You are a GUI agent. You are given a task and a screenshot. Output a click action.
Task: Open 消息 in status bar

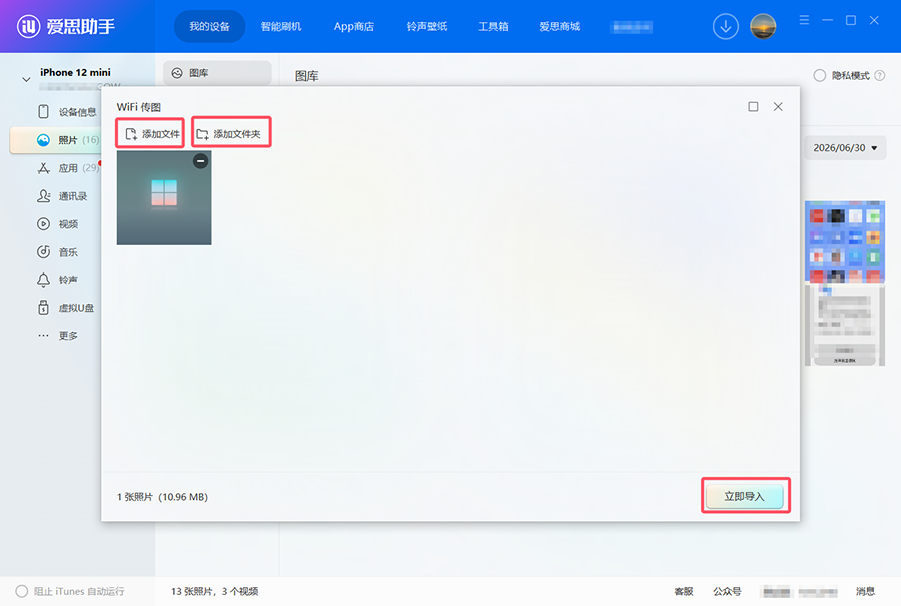(865, 591)
